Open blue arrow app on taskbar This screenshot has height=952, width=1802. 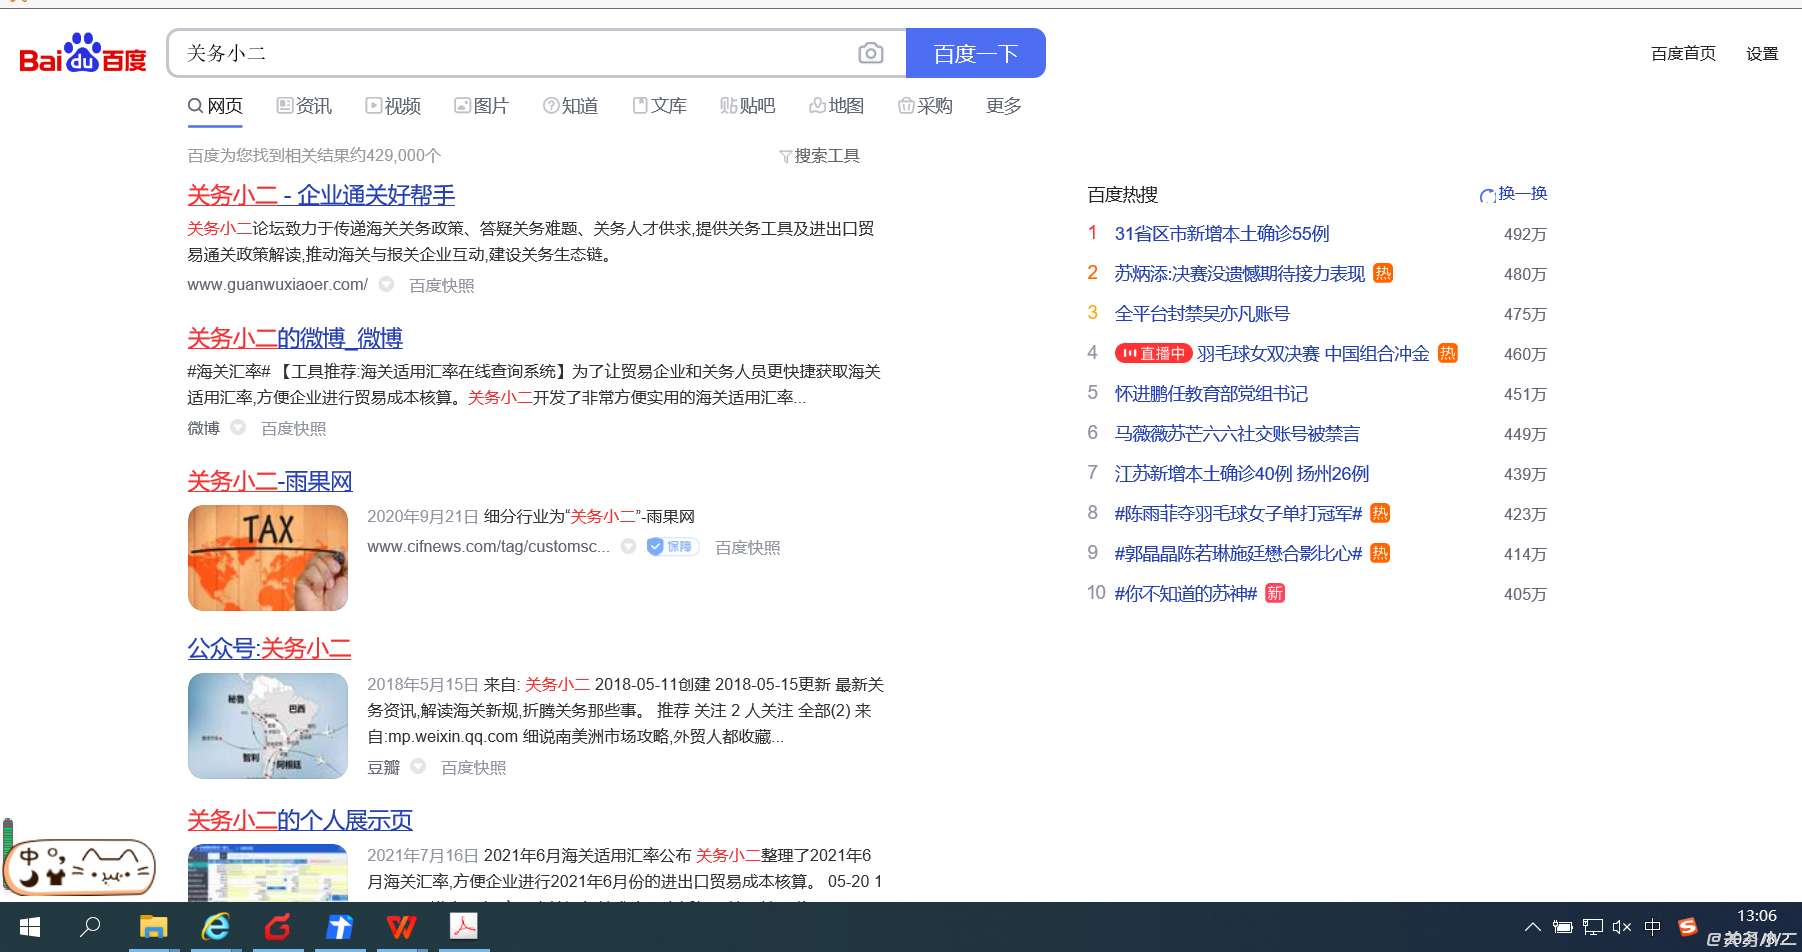click(x=339, y=927)
